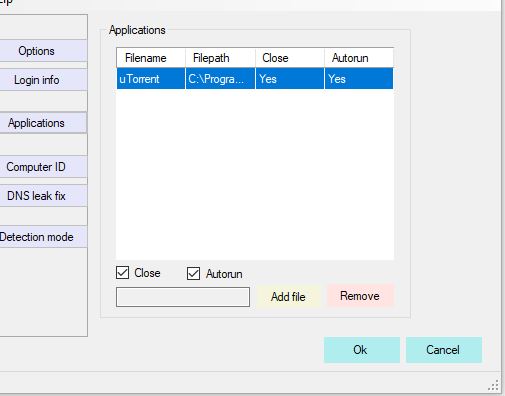This screenshot has height=396, width=505.
Task: Click the Yes value under Autorun column
Action: click(359, 79)
